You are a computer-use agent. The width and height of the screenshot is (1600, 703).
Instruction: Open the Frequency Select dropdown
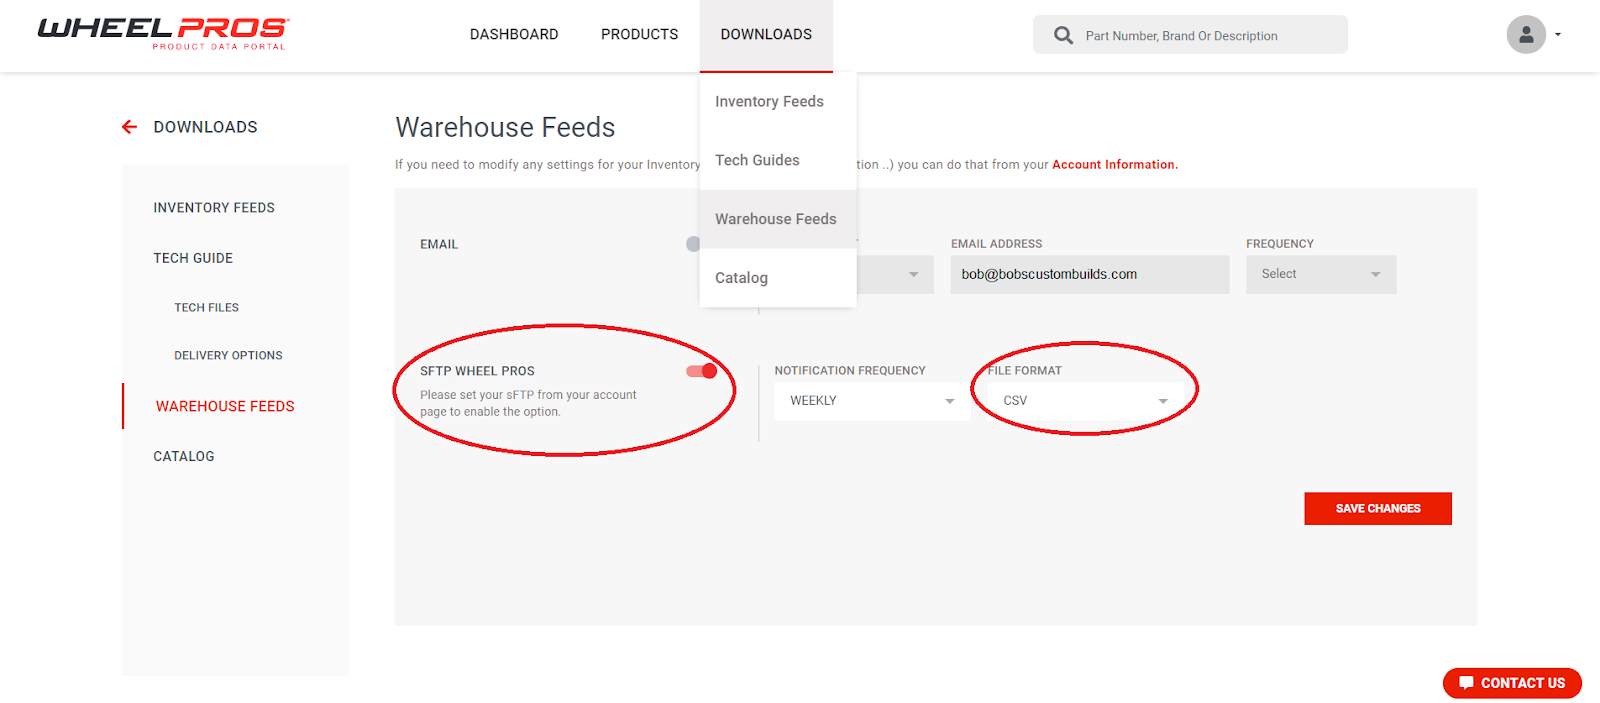(x=1321, y=274)
